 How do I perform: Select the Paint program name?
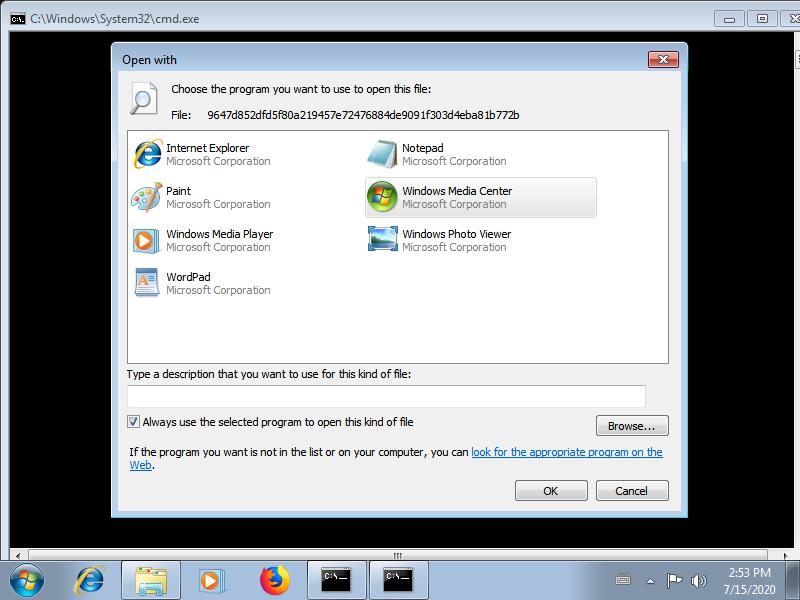[178, 191]
